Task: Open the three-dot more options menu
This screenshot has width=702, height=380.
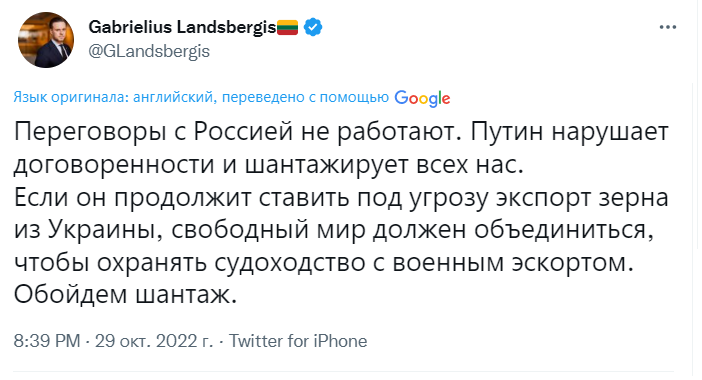Action: tap(668, 27)
